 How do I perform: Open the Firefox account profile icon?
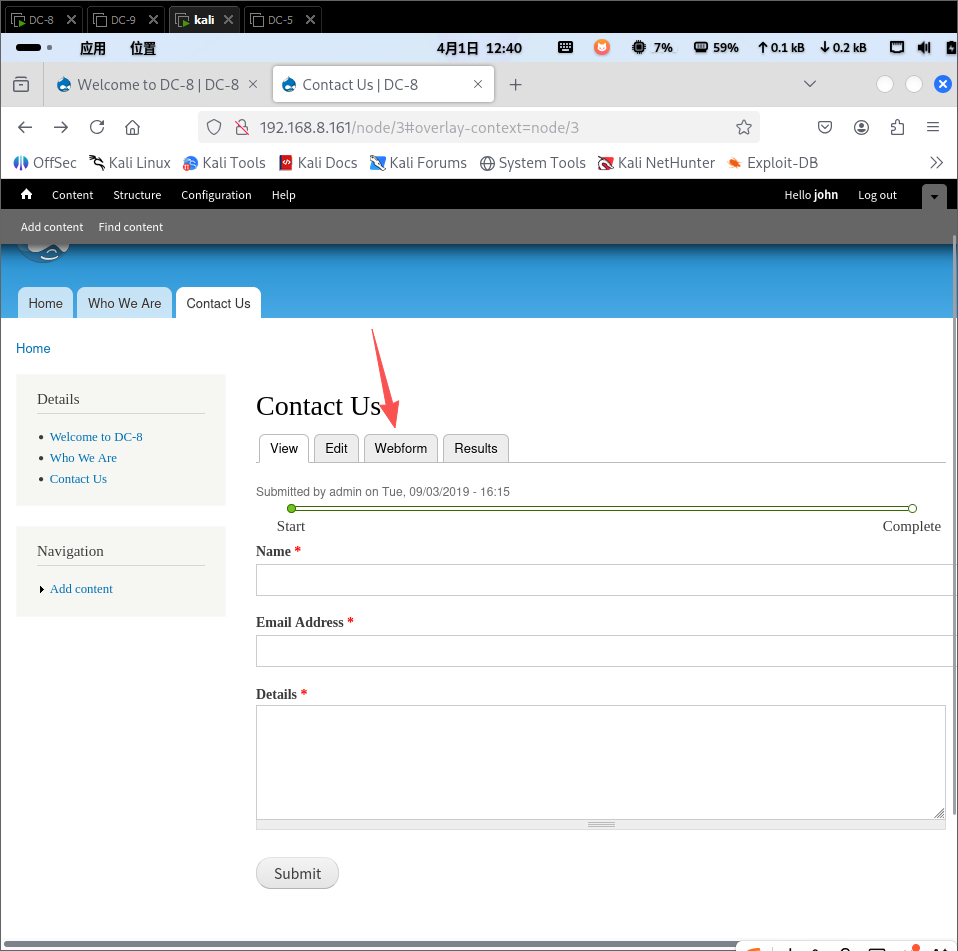861,127
